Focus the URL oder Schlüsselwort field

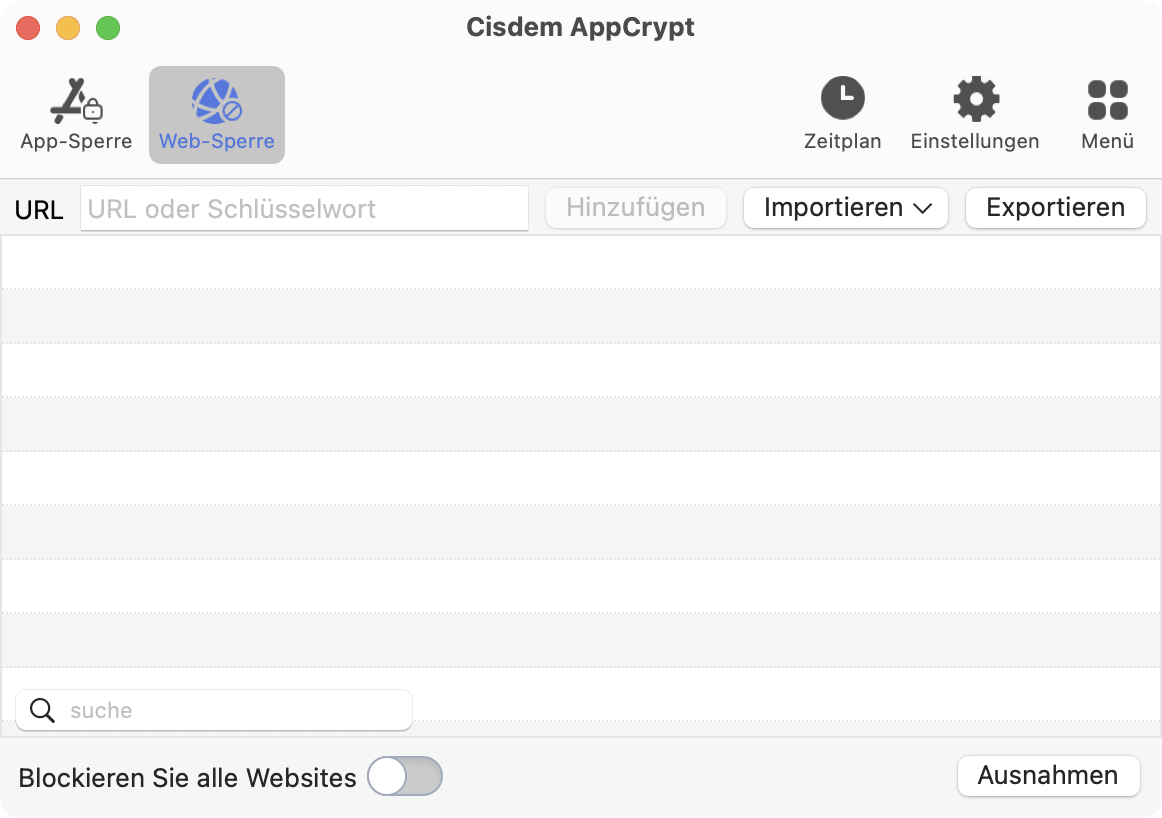point(305,208)
